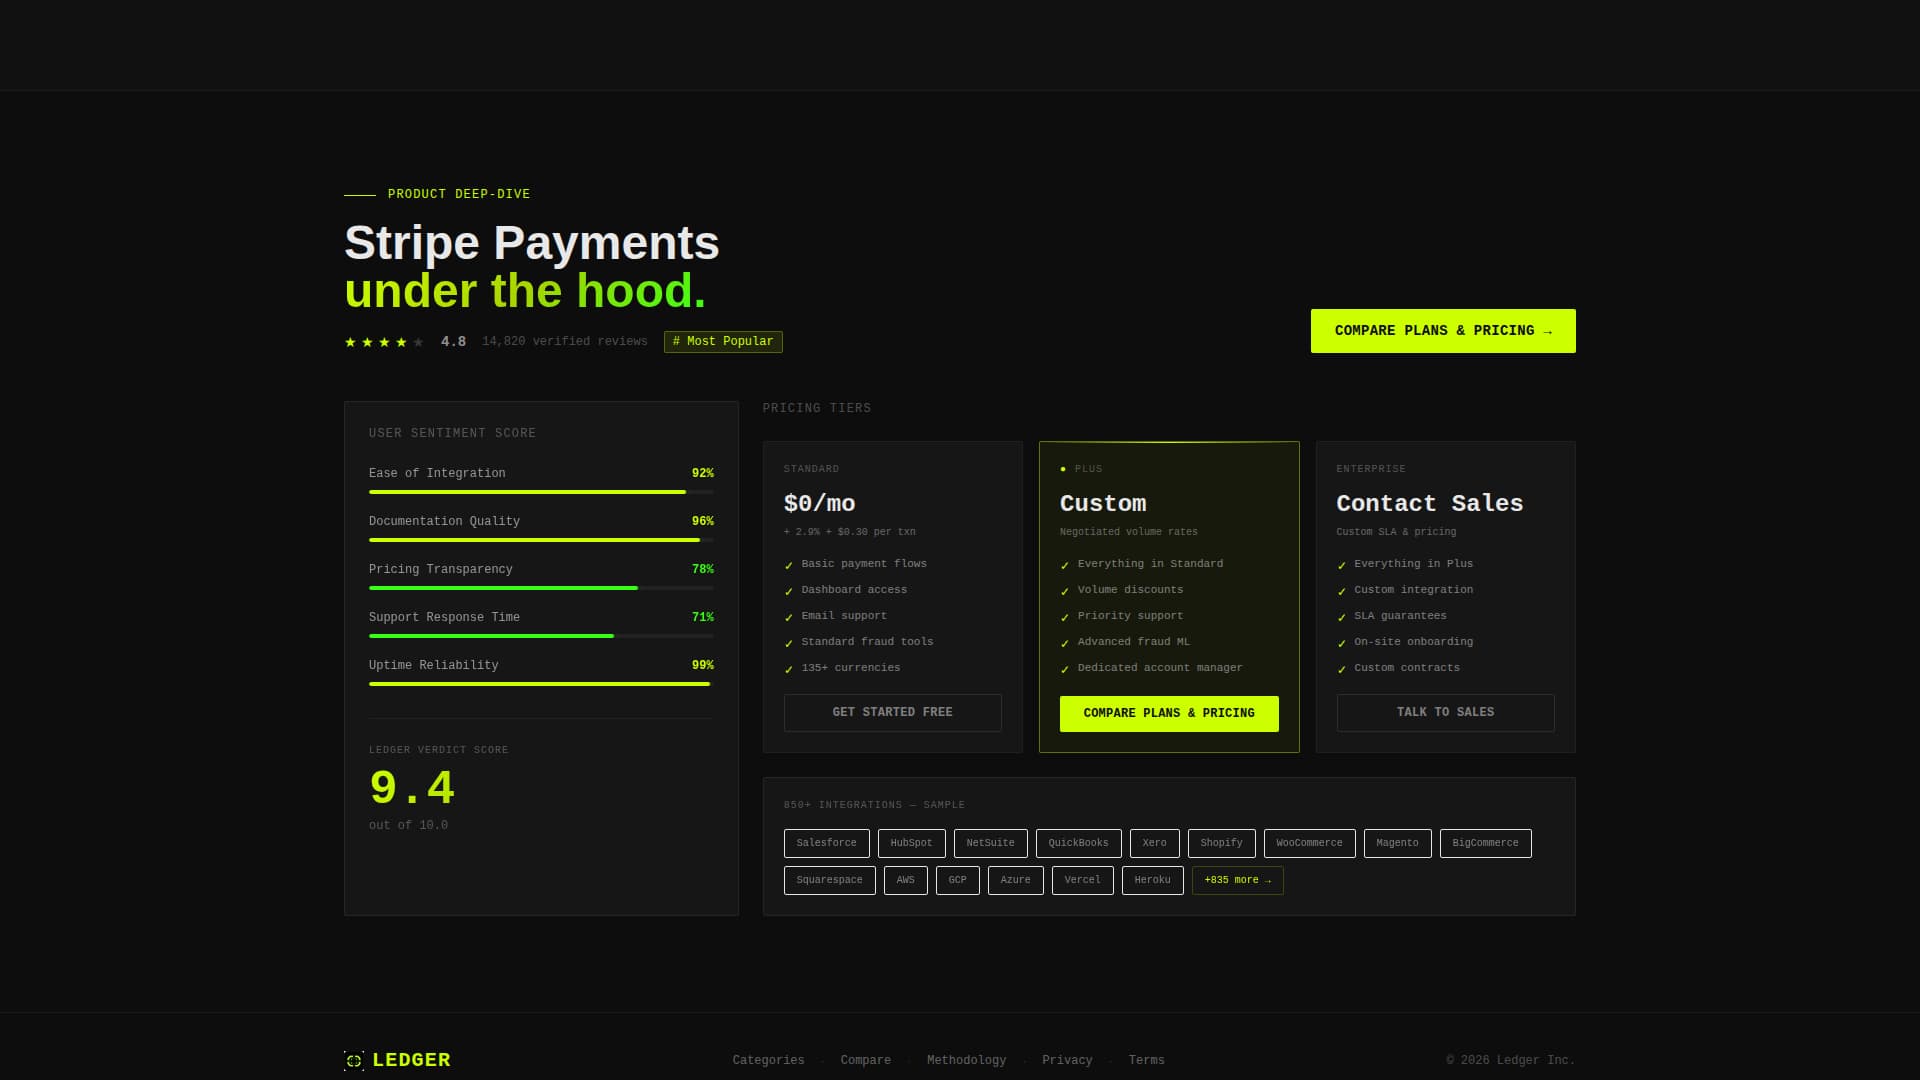Click the checkmark beside SLA guarantees

tap(1341, 617)
